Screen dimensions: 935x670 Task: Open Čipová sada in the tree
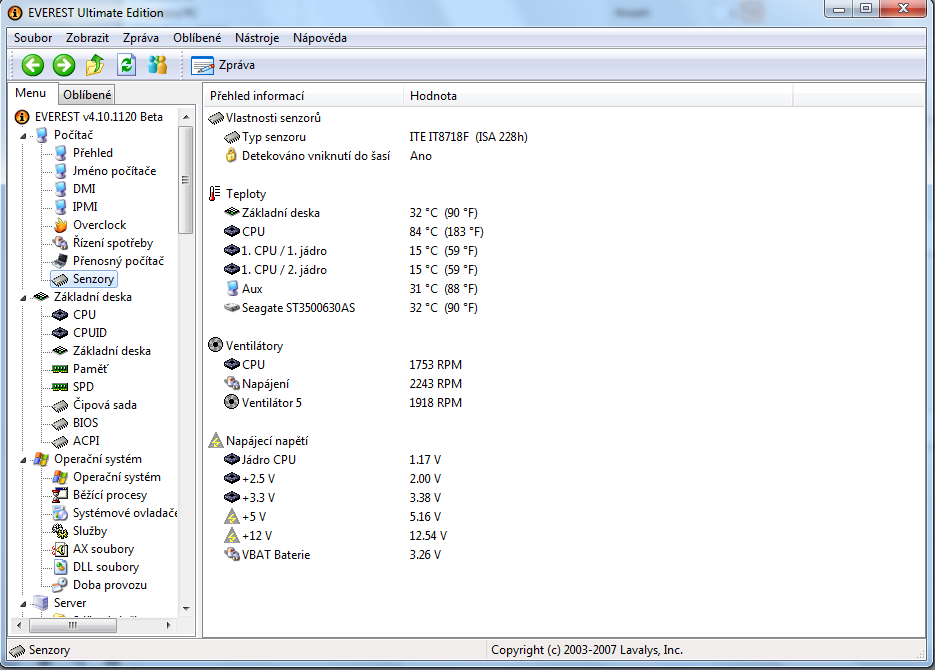click(x=104, y=405)
